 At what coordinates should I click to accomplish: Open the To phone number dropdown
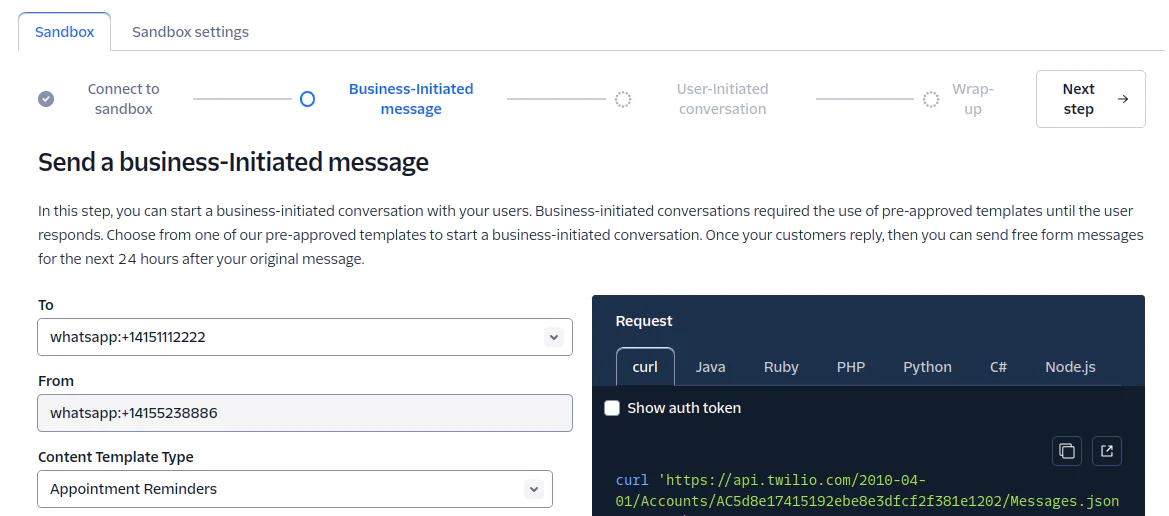305,337
